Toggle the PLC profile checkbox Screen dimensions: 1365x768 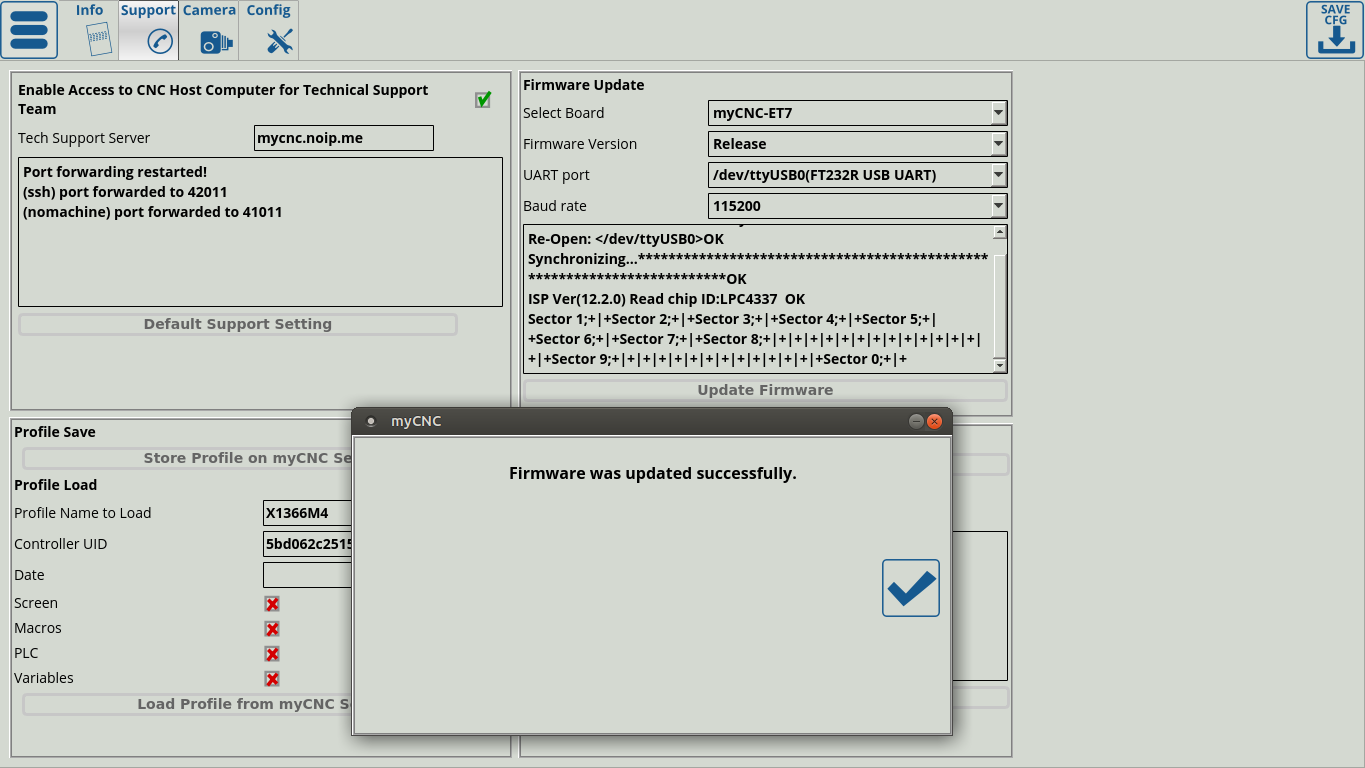click(x=272, y=654)
